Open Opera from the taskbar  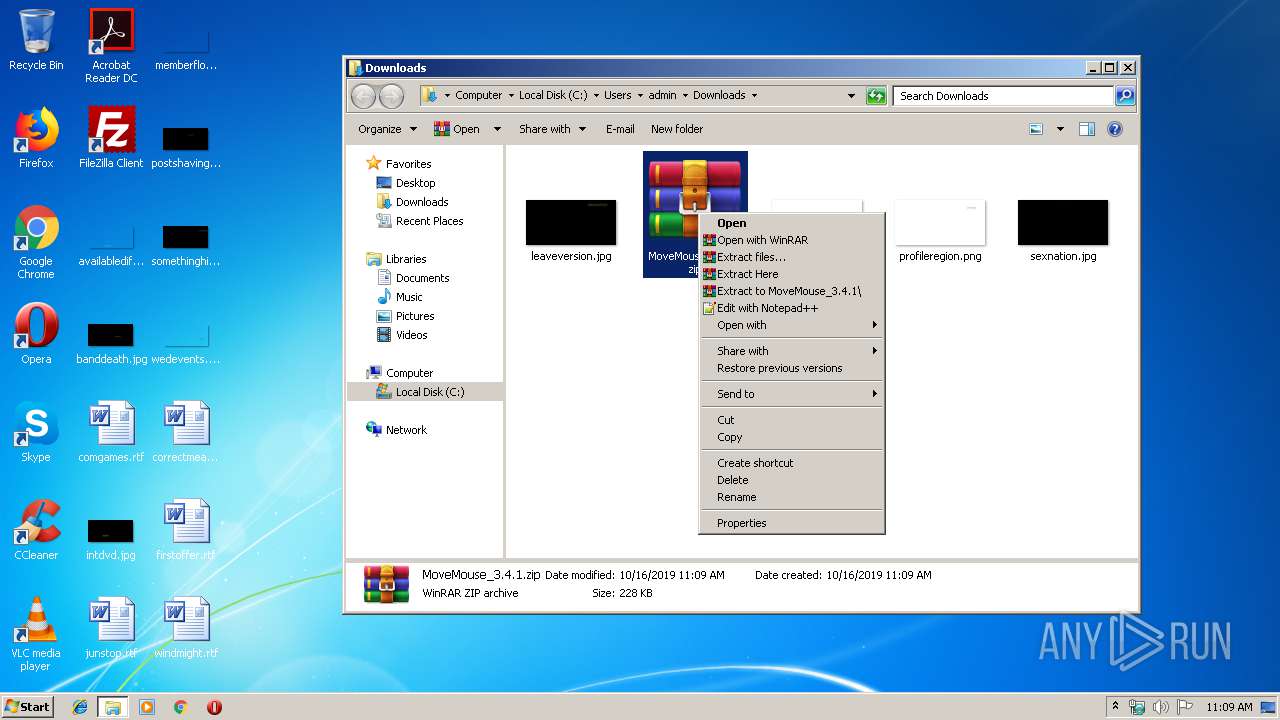[x=214, y=707]
